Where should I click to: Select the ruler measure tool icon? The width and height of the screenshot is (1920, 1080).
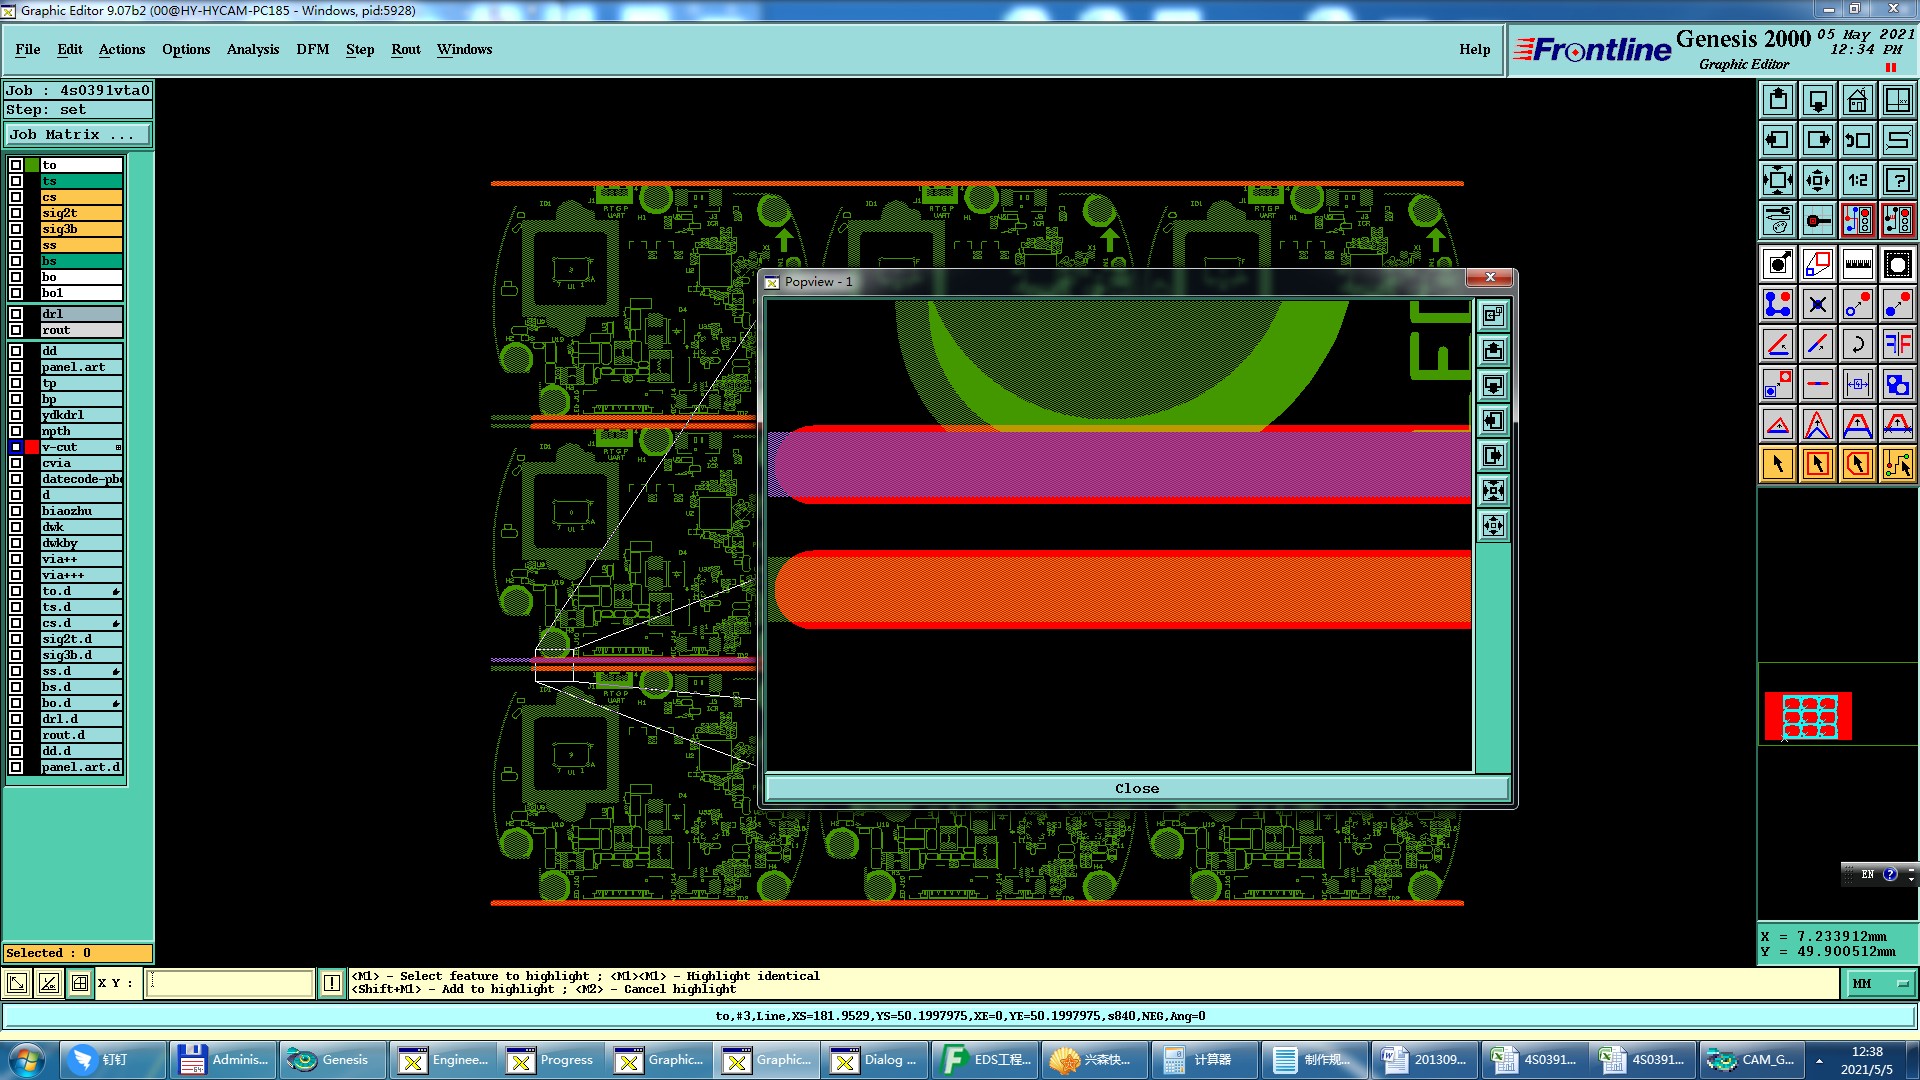(x=1857, y=264)
